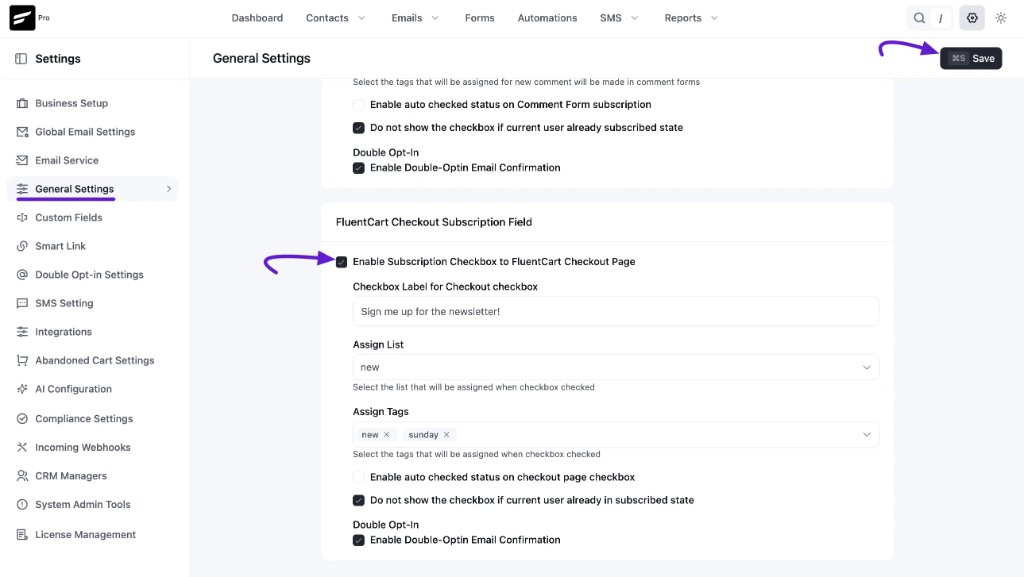Click the System Admin Tools alert icon
This screenshot has width=1024, height=577.
[x=22, y=505]
